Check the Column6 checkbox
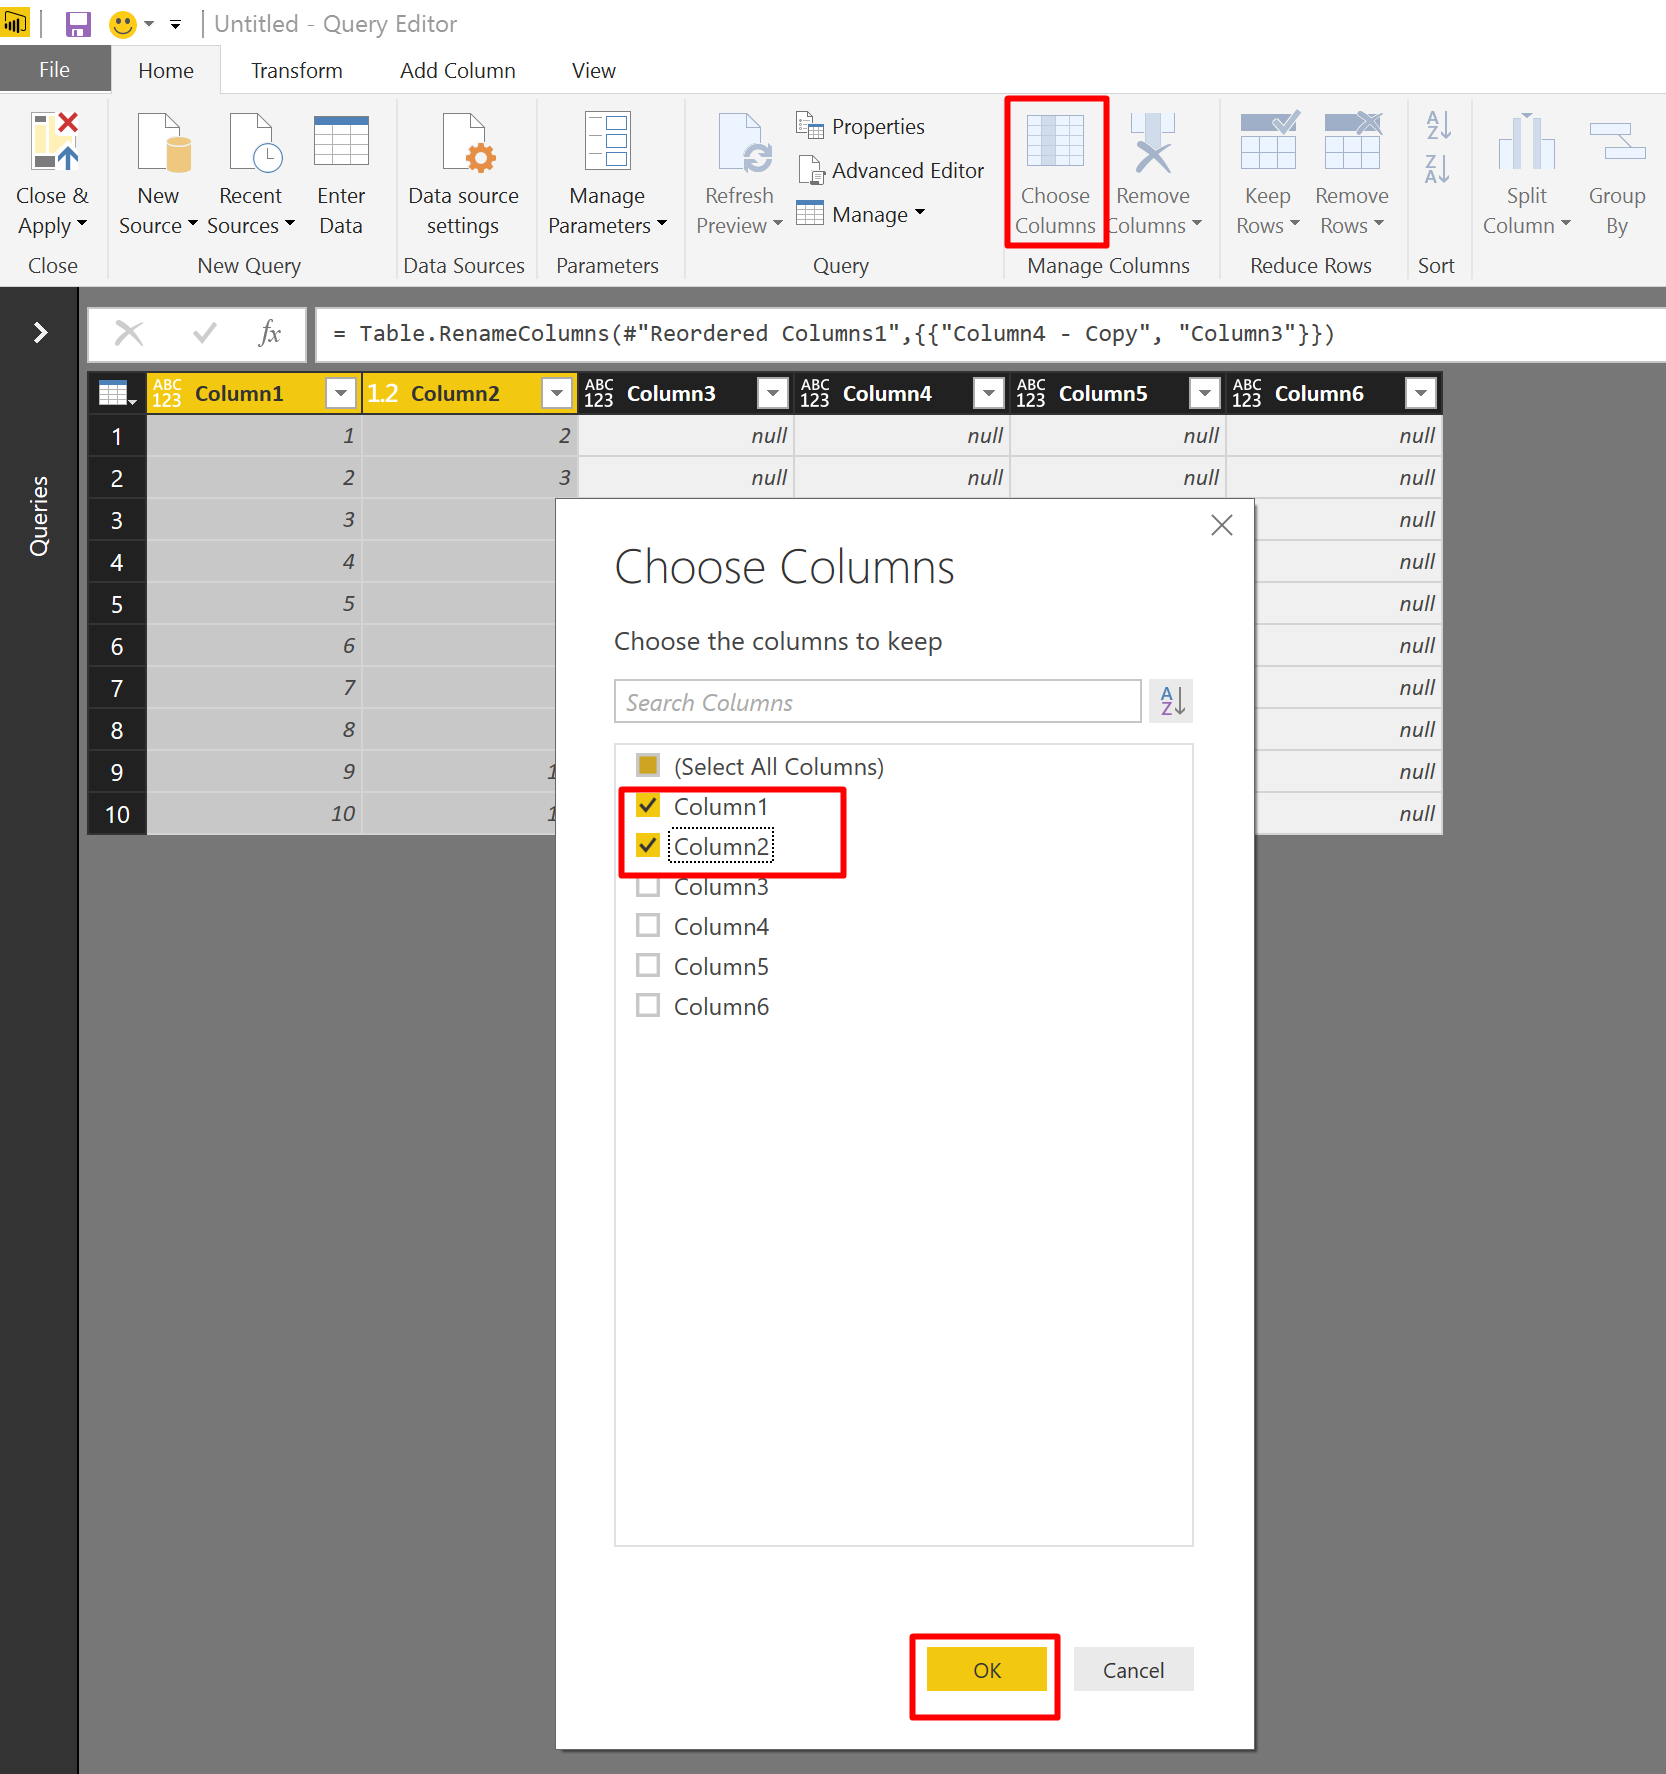The width and height of the screenshot is (1666, 1774). 648,1006
